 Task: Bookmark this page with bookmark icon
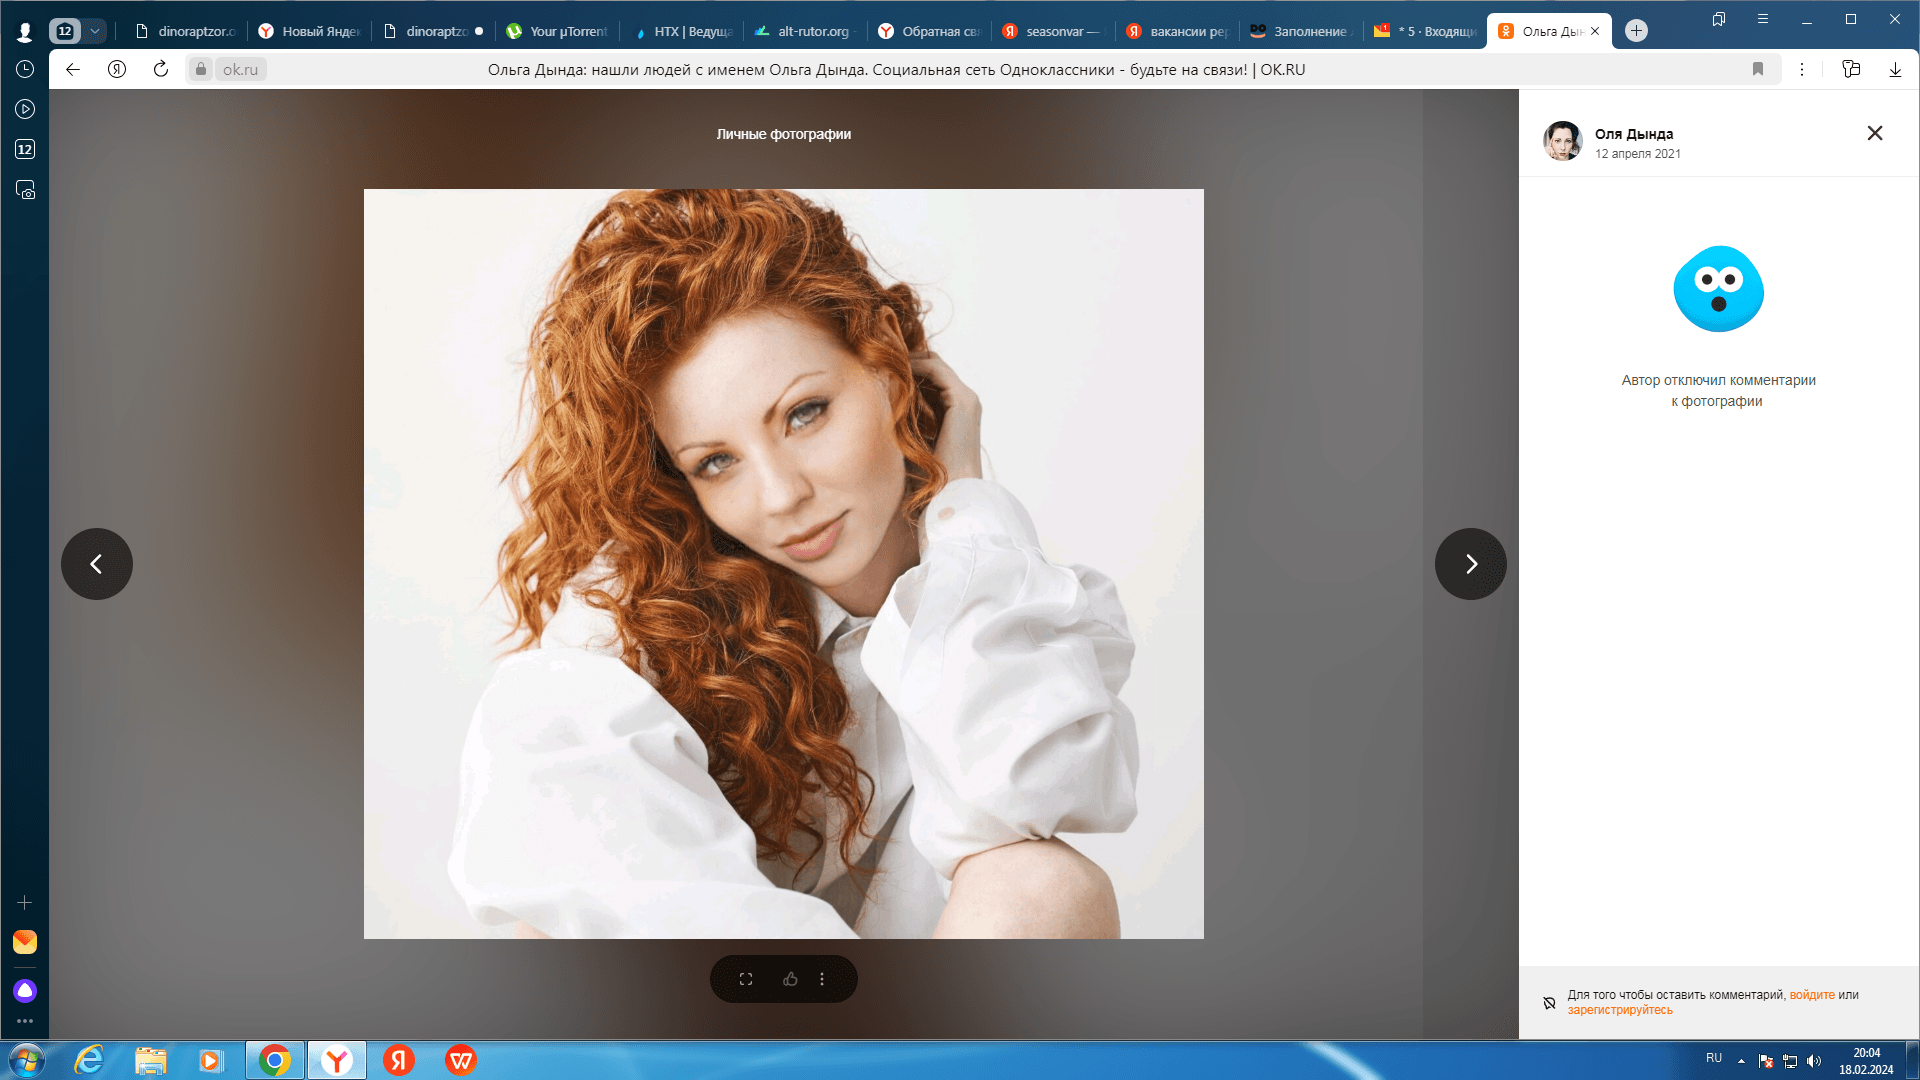point(1758,69)
